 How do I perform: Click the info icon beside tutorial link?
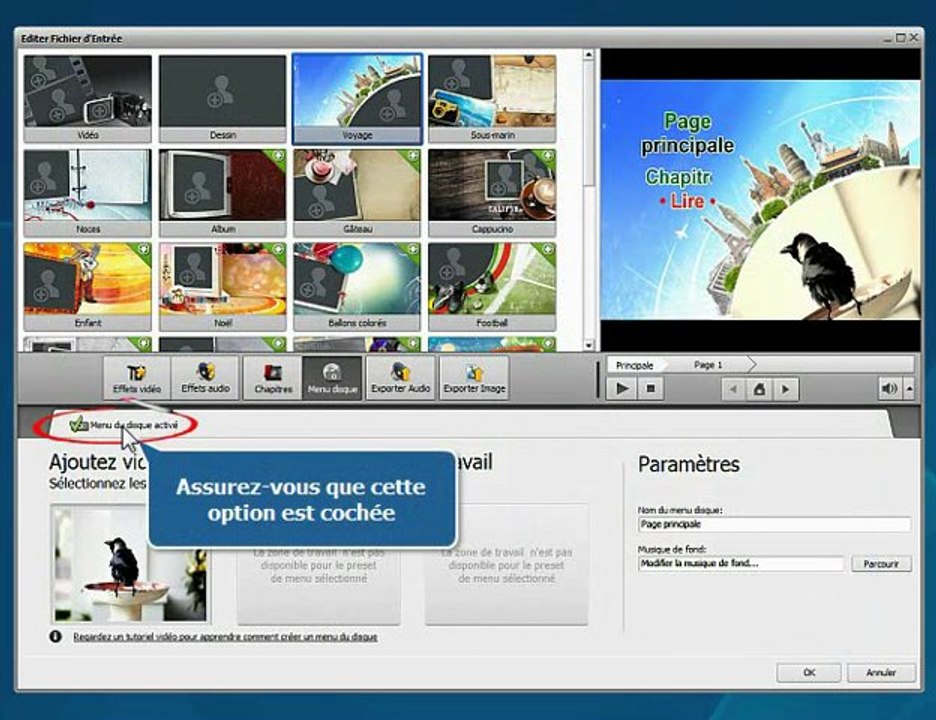pyautogui.click(x=56, y=636)
